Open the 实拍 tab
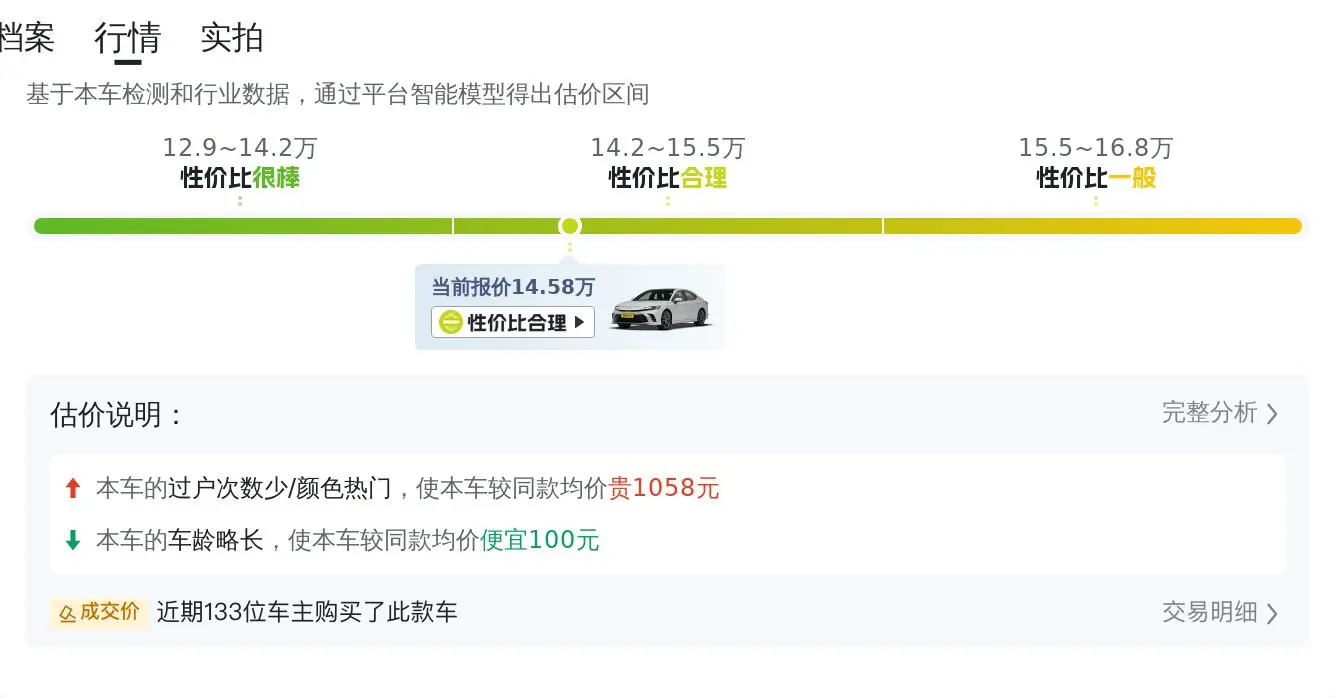The width and height of the screenshot is (1336, 698). pyautogui.click(x=232, y=38)
